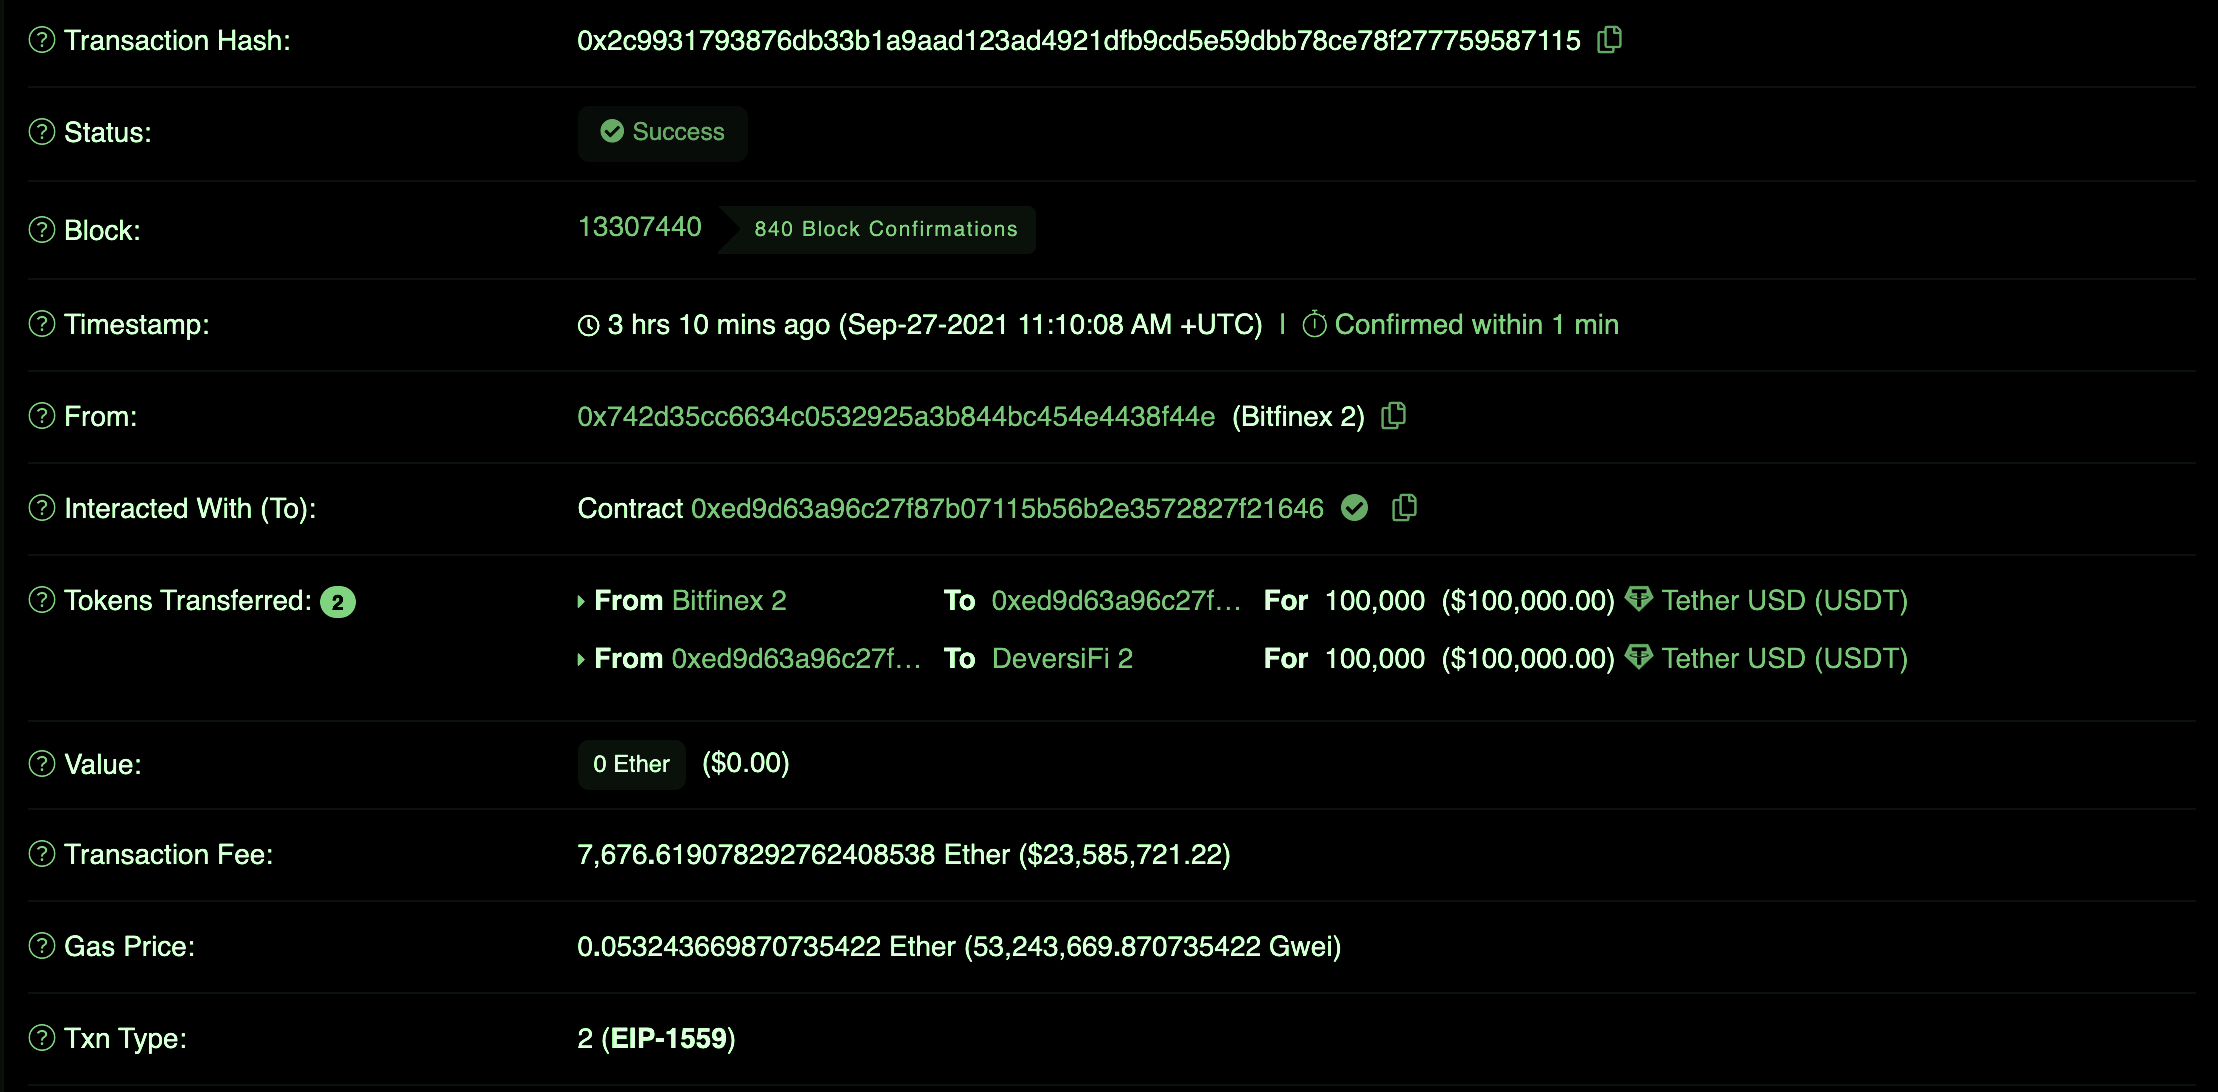Click the clock icon next to Timestamp
Image resolution: width=2218 pixels, height=1092 pixels.
point(584,325)
